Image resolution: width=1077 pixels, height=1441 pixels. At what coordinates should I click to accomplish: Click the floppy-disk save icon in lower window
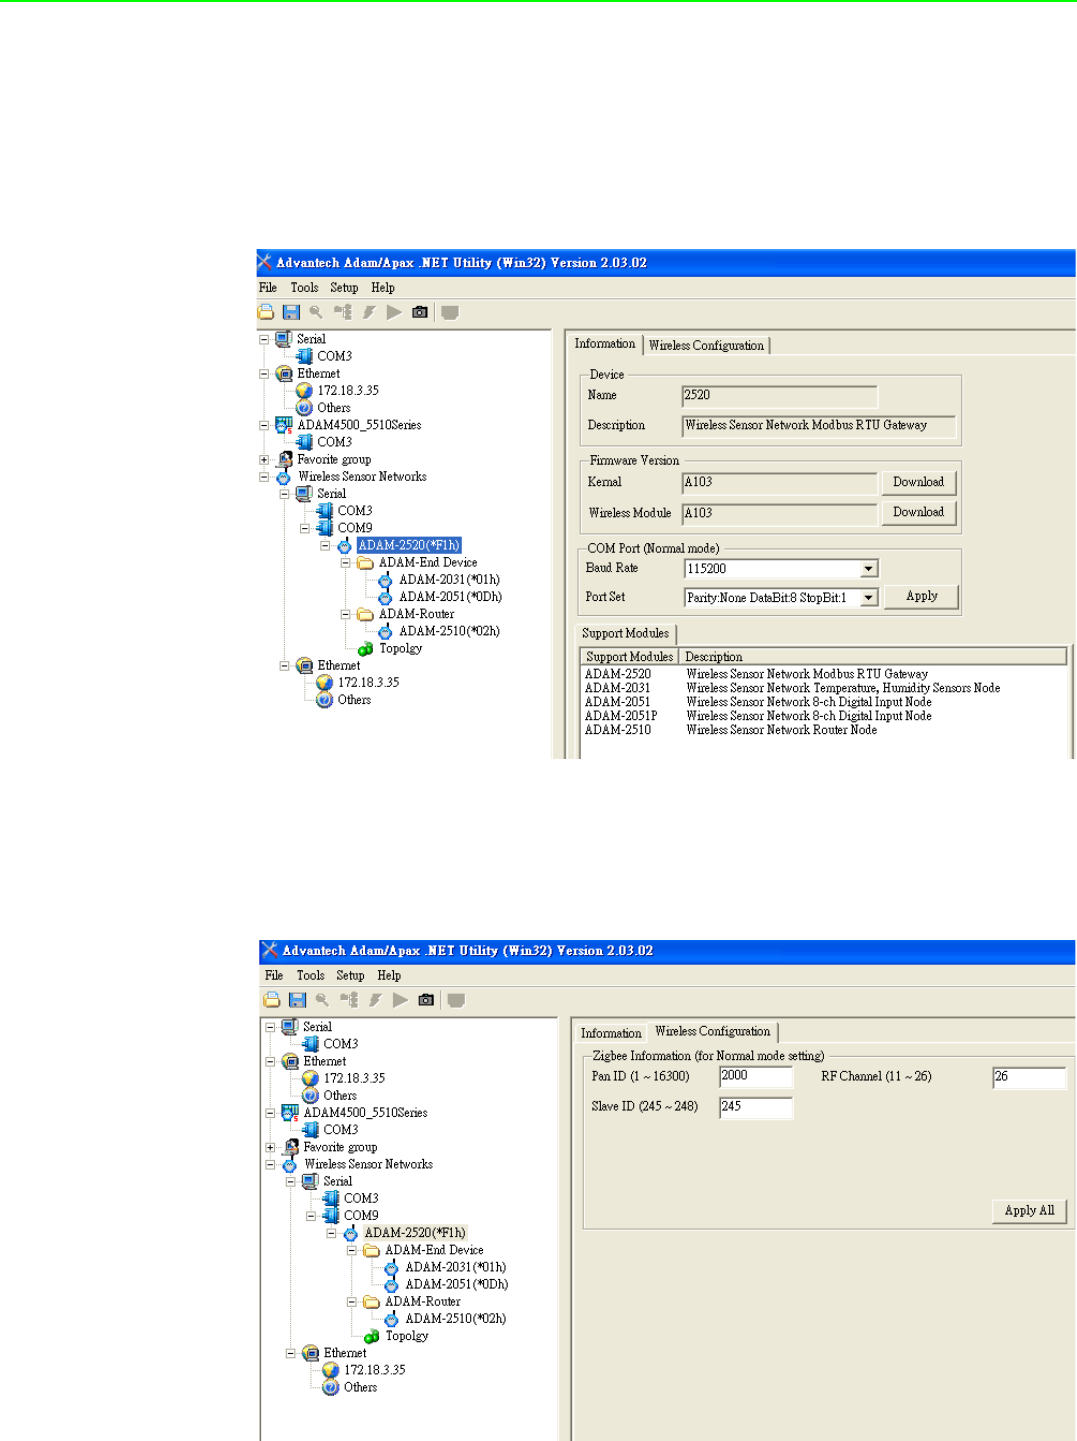[x=297, y=1000]
